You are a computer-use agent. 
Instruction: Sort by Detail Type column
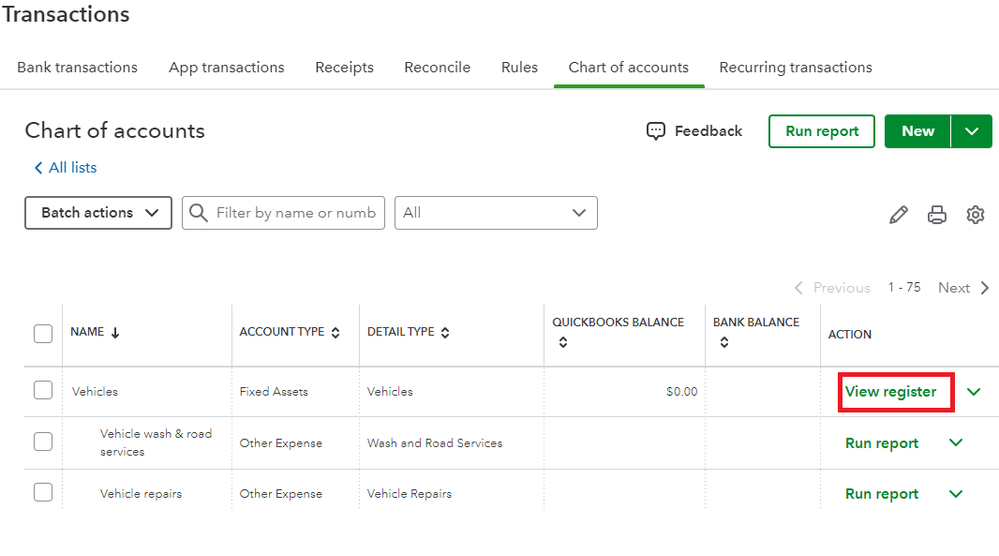click(x=445, y=333)
